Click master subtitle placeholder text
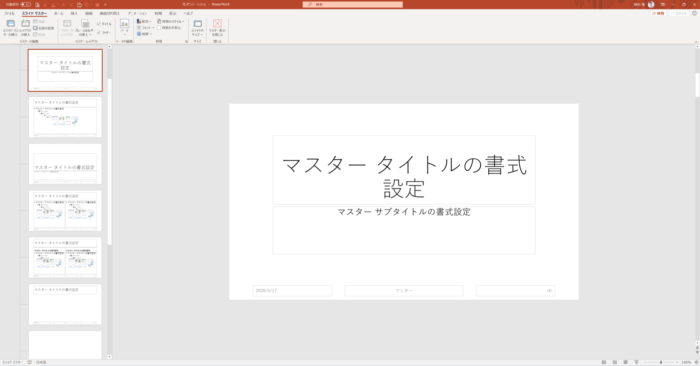The image size is (700, 366). [x=404, y=212]
